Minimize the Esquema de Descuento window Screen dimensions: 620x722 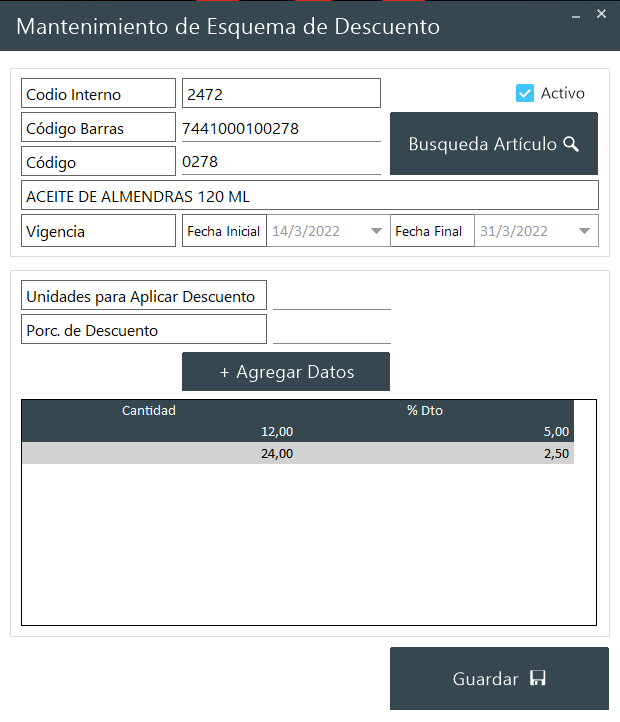pos(576,15)
